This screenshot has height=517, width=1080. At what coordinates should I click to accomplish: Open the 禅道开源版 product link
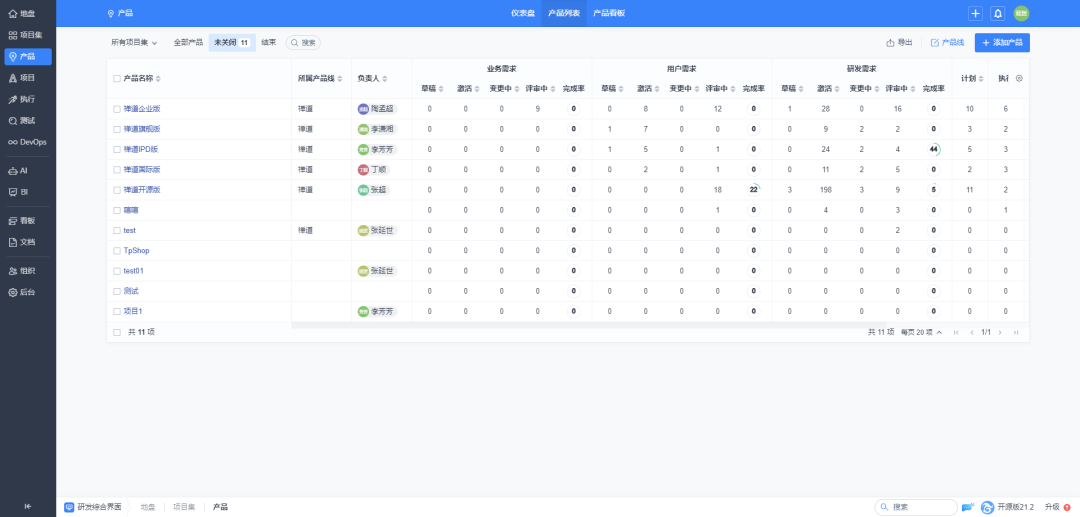coord(142,189)
